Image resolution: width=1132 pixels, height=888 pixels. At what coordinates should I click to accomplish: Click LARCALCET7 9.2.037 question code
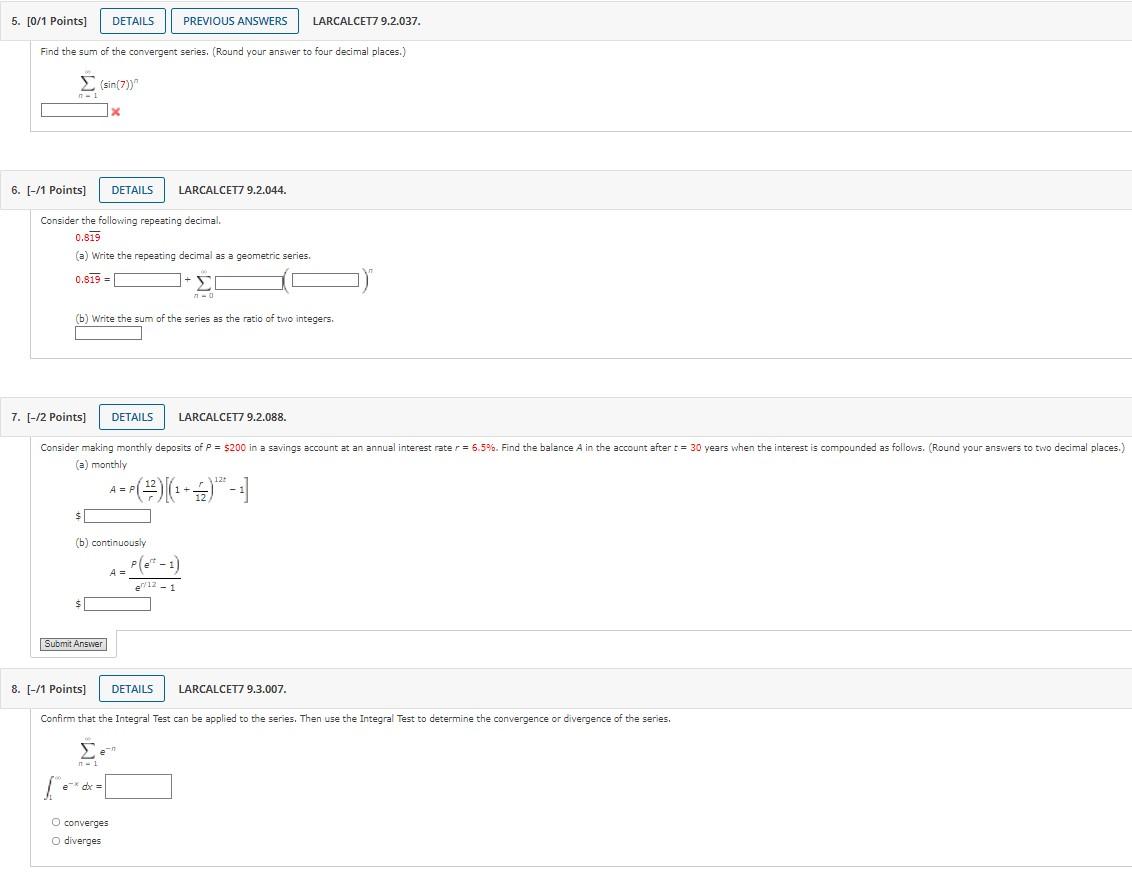point(366,21)
